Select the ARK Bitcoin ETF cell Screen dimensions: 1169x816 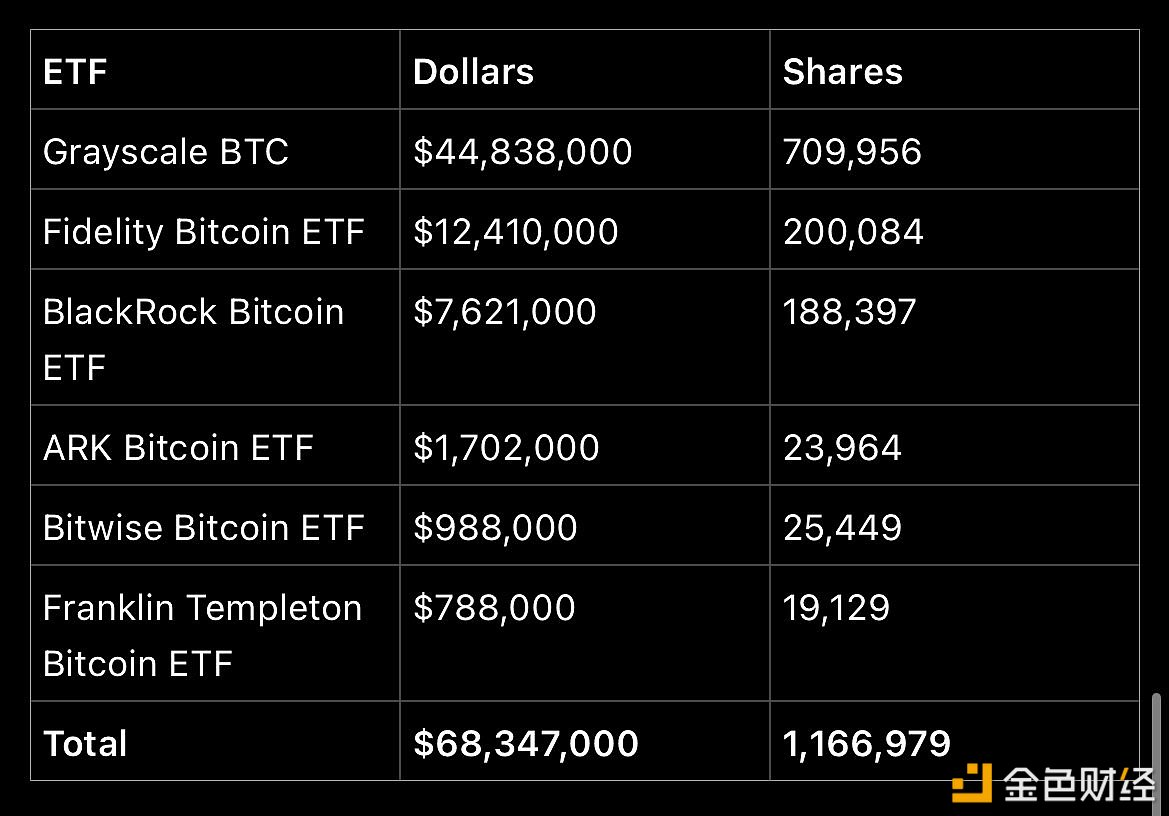(x=178, y=448)
